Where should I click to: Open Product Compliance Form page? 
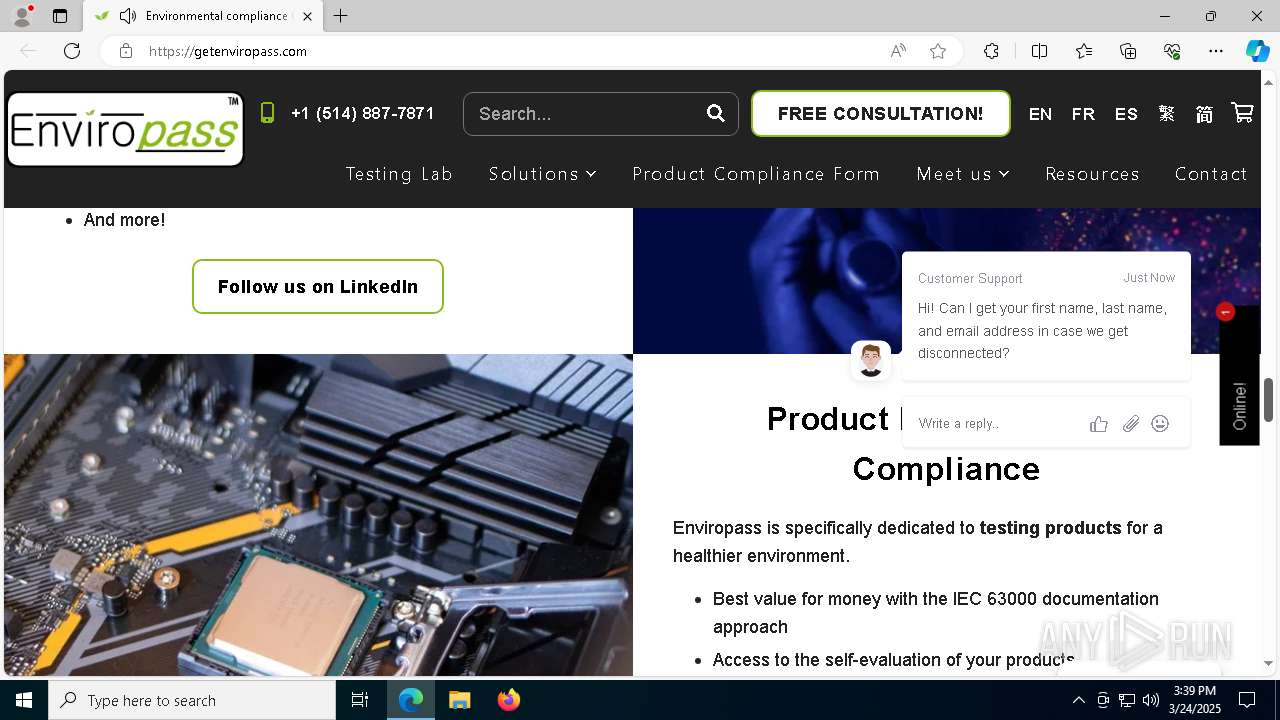756,174
